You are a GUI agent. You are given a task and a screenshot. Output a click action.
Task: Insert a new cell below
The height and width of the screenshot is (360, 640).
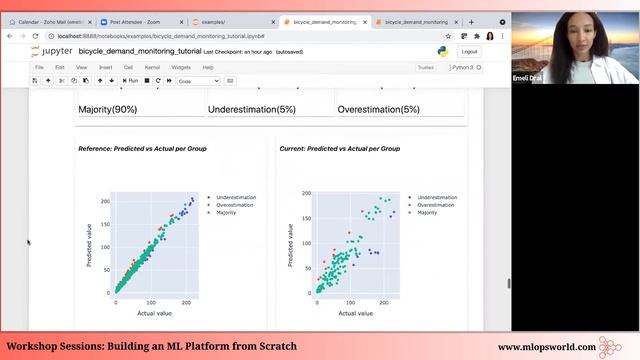[x=48, y=81]
